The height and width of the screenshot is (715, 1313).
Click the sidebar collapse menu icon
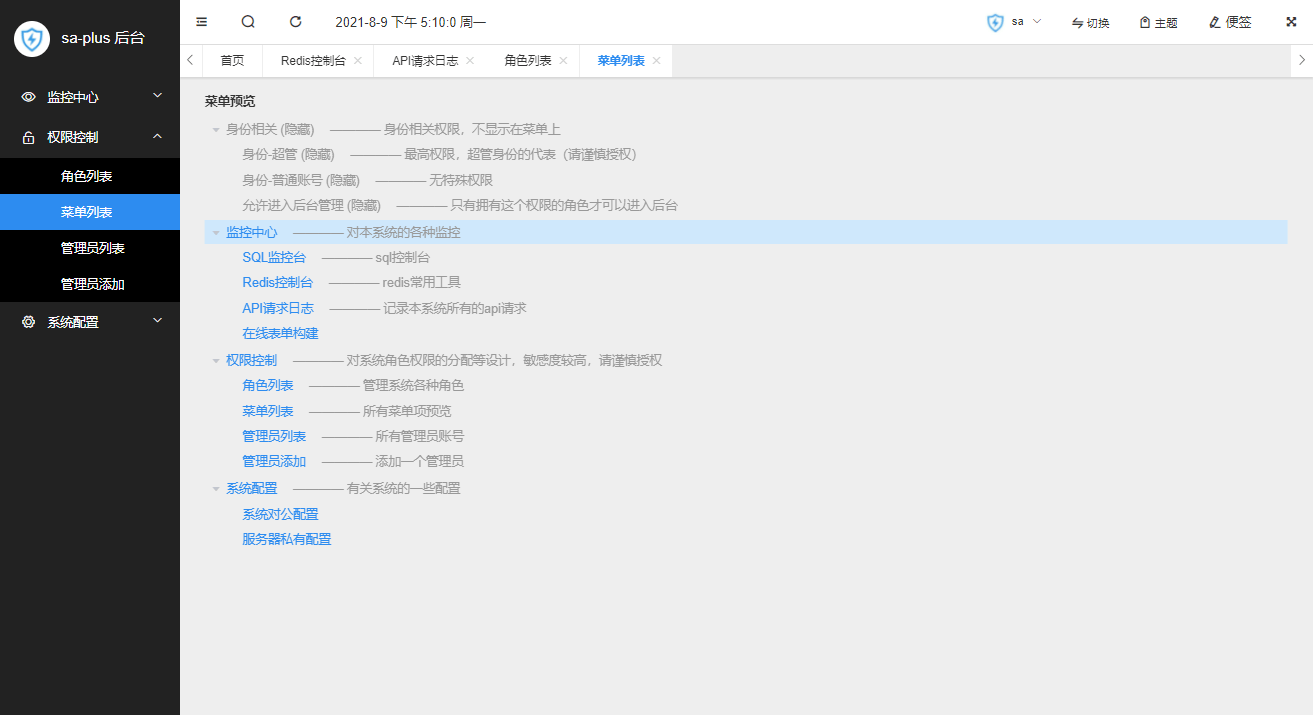[202, 21]
